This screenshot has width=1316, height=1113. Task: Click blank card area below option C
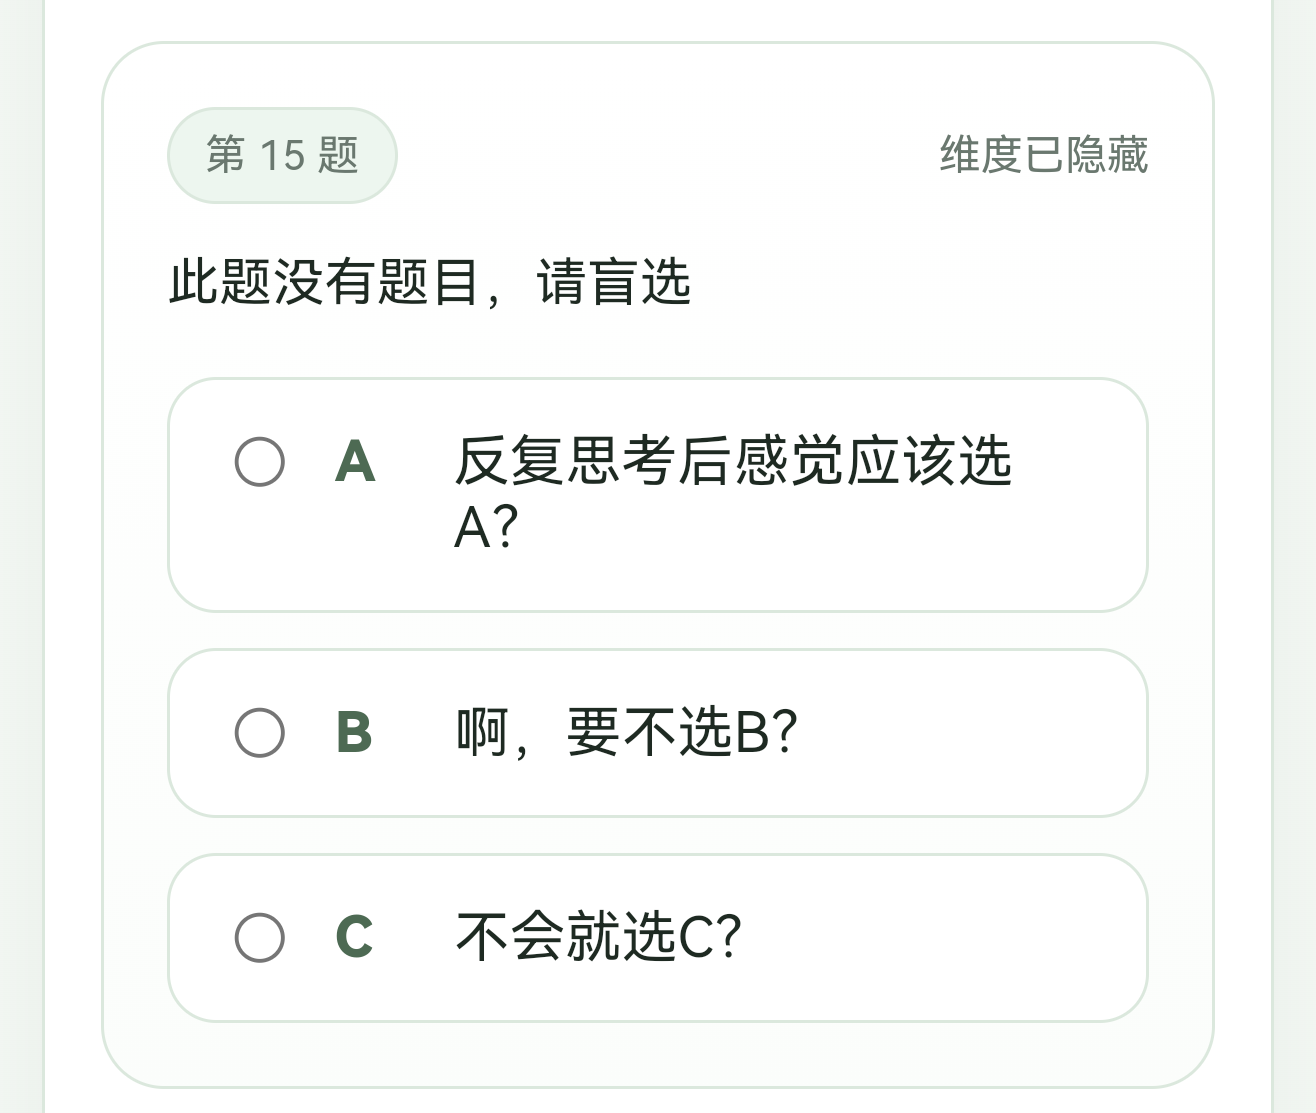point(658,1054)
